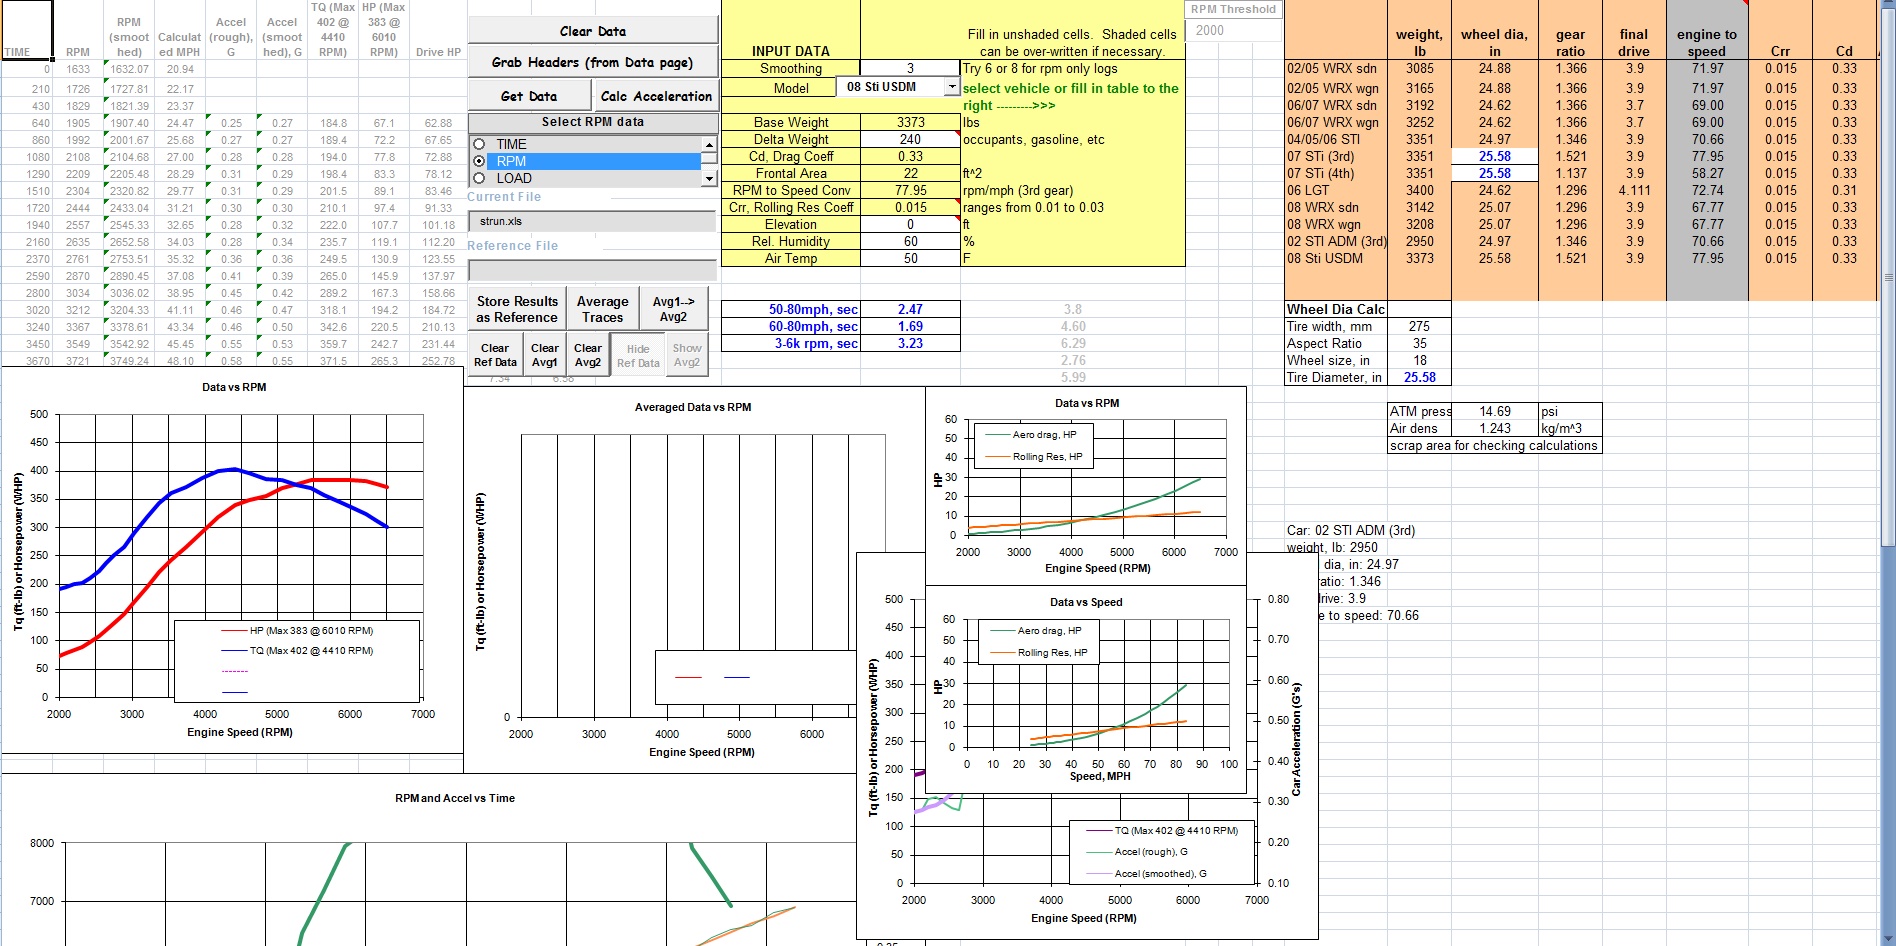This screenshot has height=946, width=1896.
Task: Click the Average Traces button
Action: click(x=601, y=308)
